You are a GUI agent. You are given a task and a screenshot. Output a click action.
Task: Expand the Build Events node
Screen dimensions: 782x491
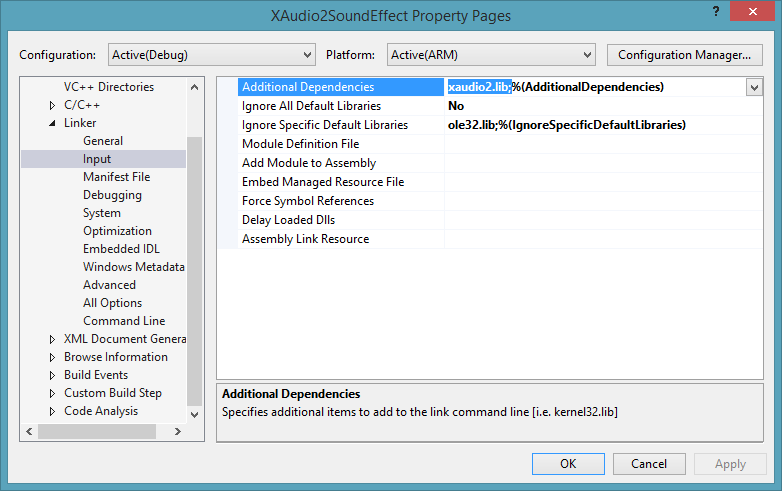52,375
